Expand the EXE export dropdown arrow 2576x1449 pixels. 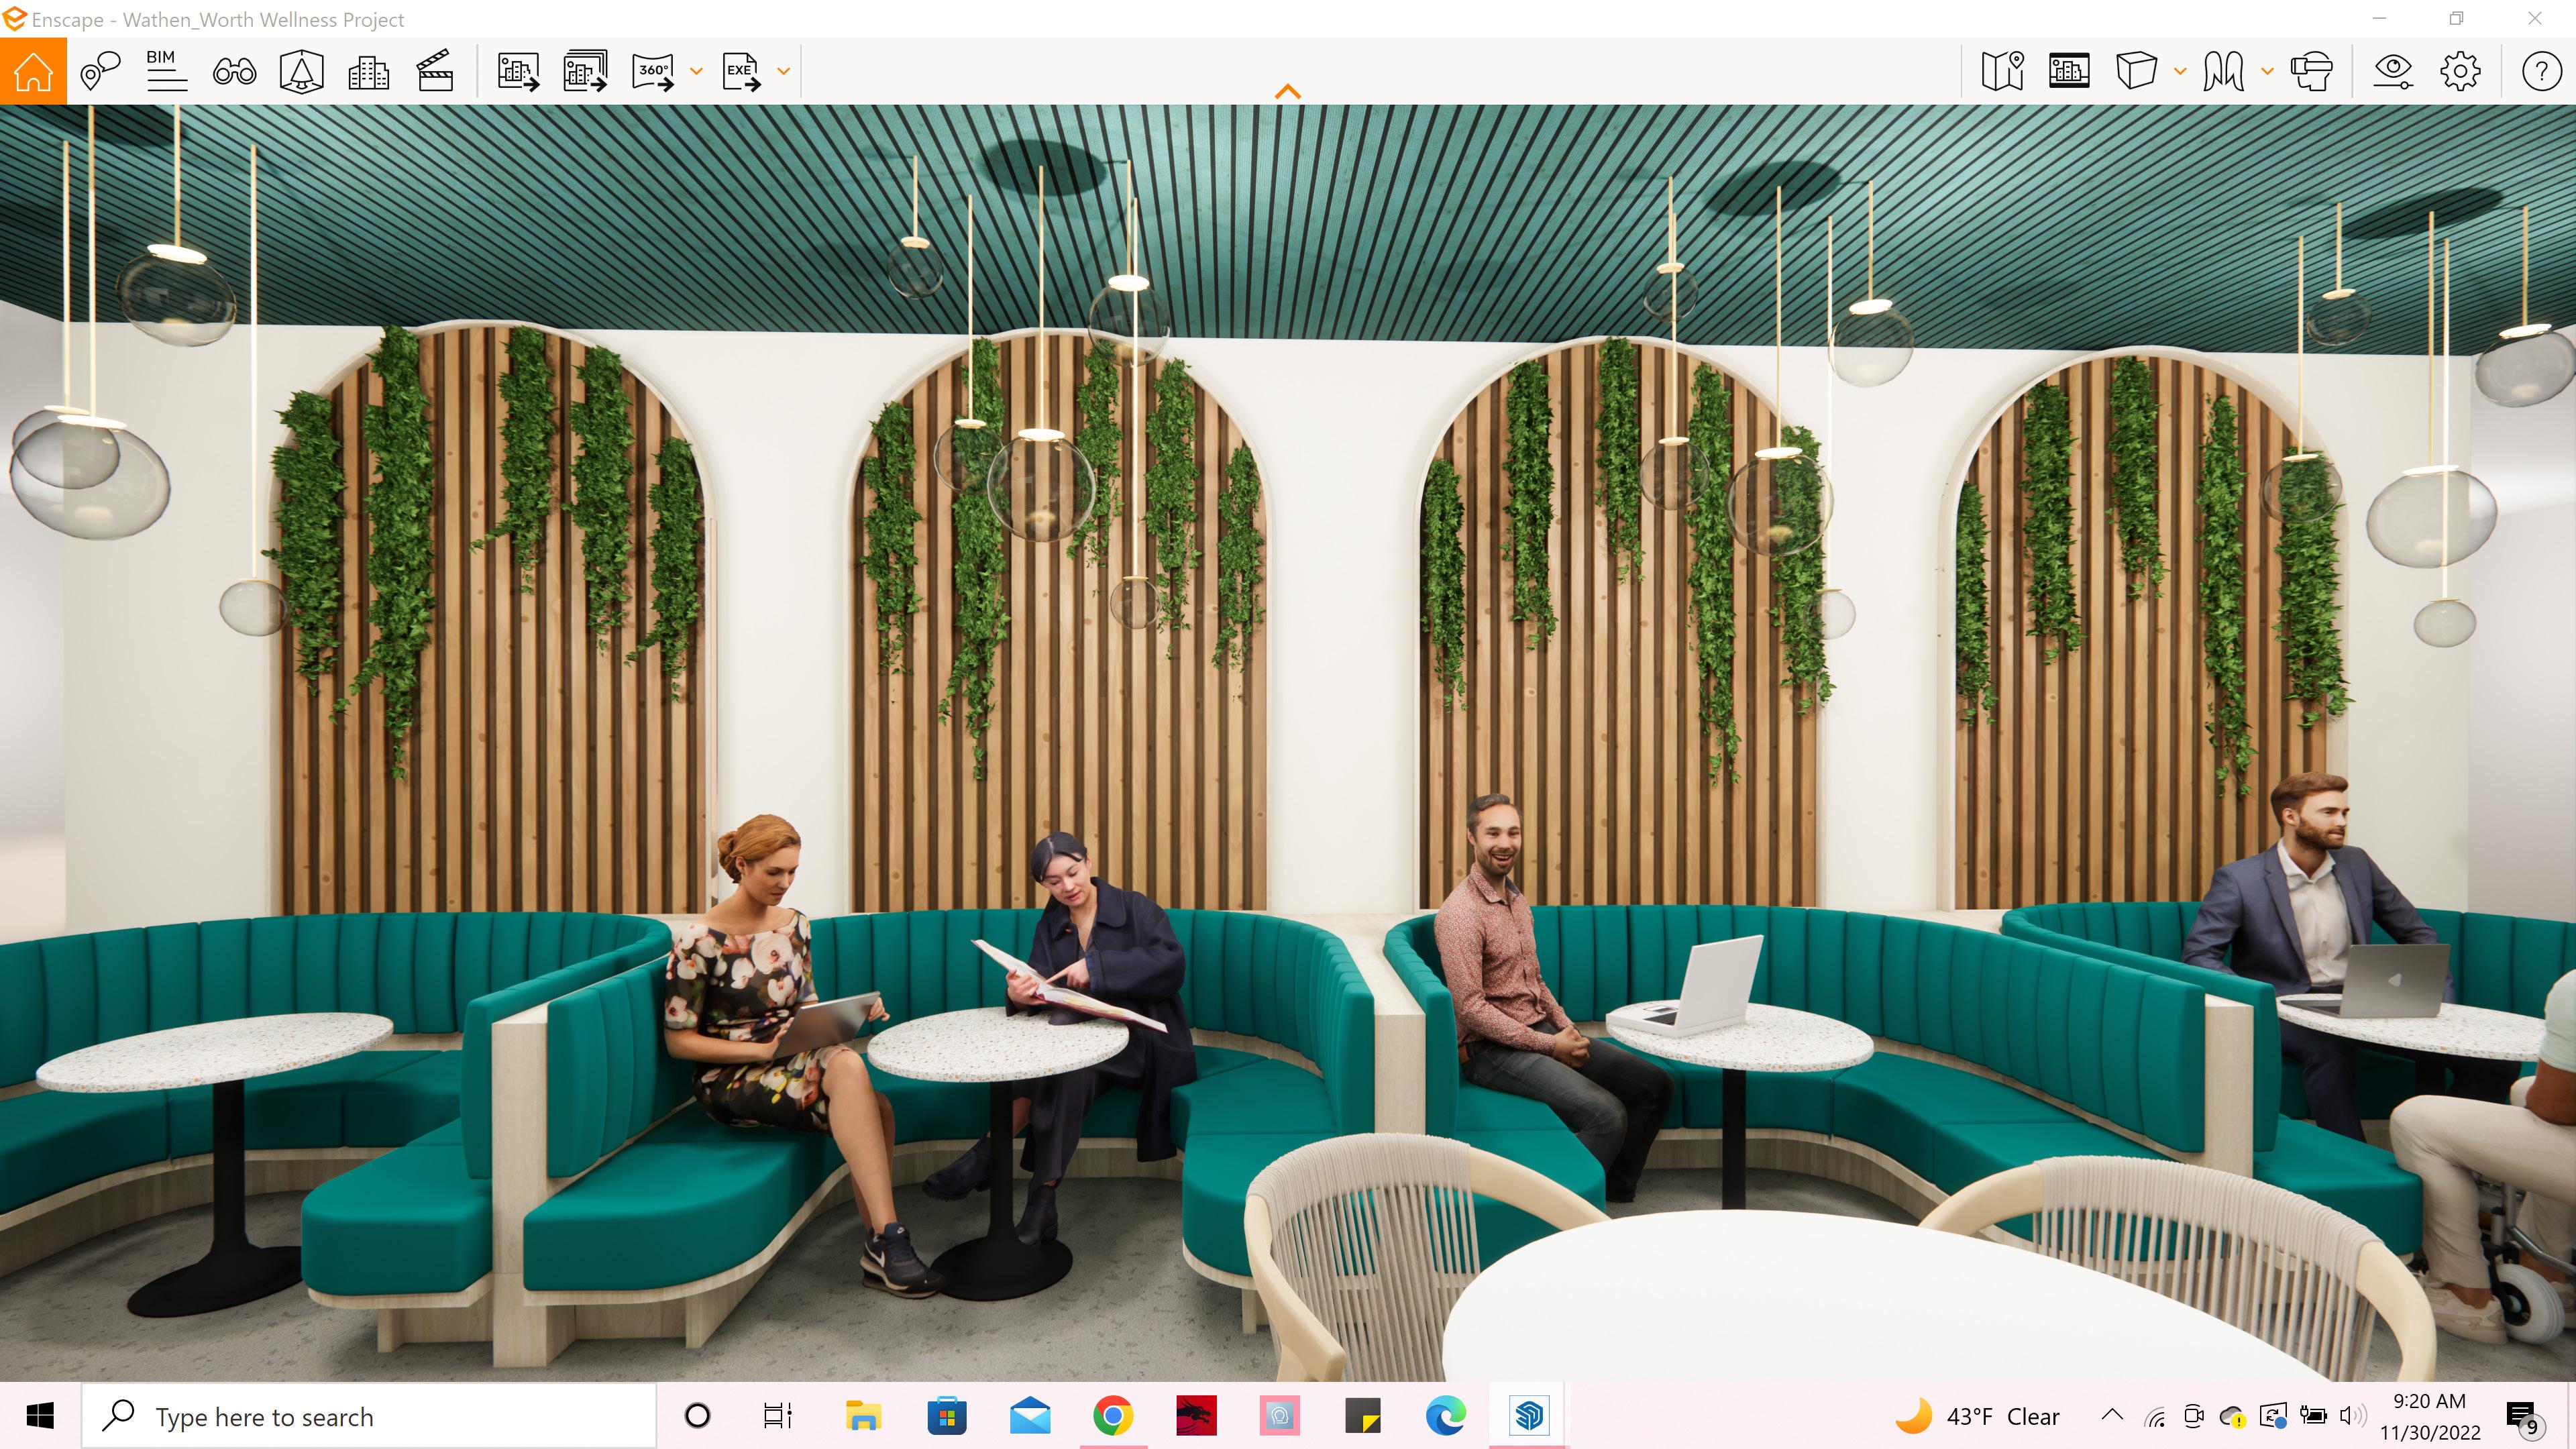tap(784, 71)
